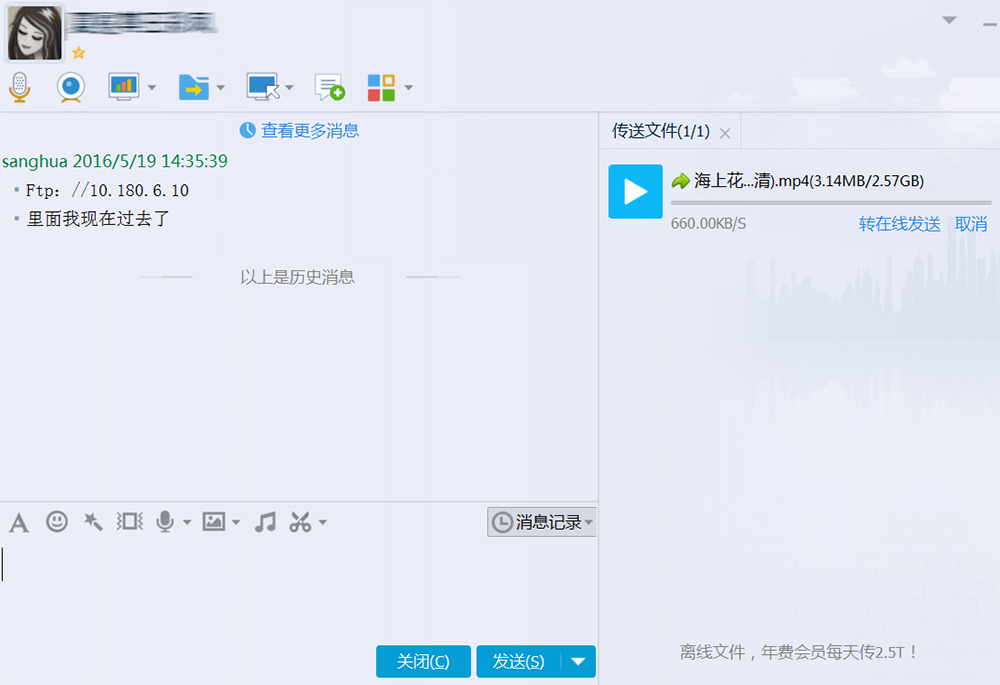Open the QQ apps grid icon

pyautogui.click(x=383, y=87)
